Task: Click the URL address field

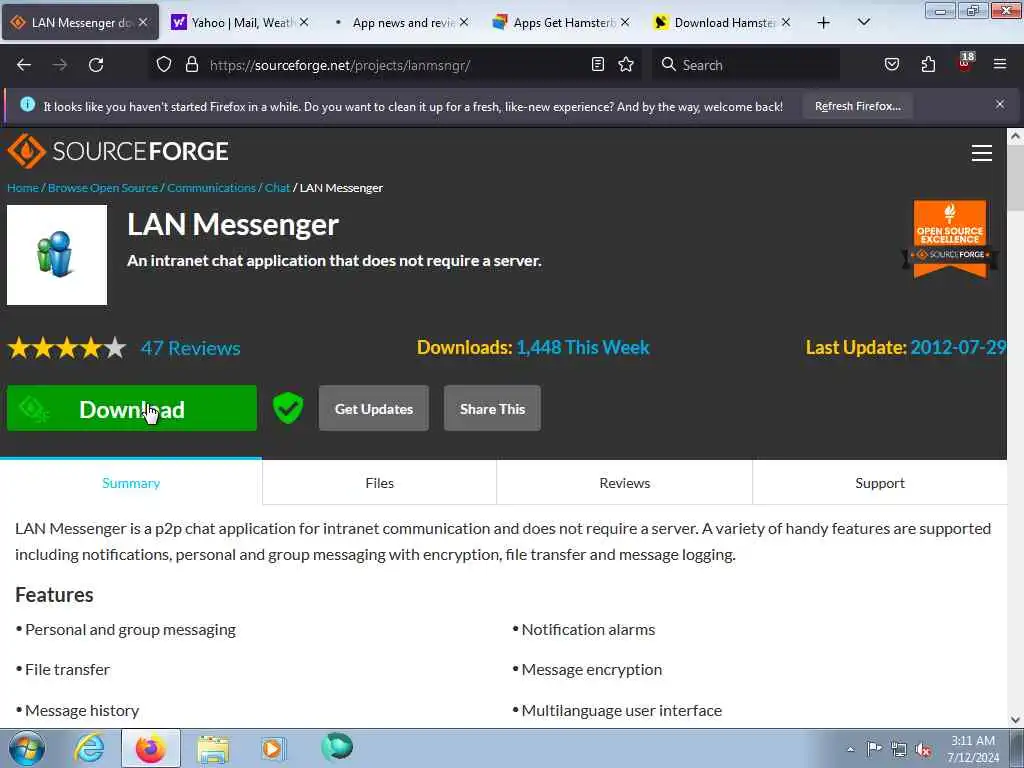Action: coord(395,65)
